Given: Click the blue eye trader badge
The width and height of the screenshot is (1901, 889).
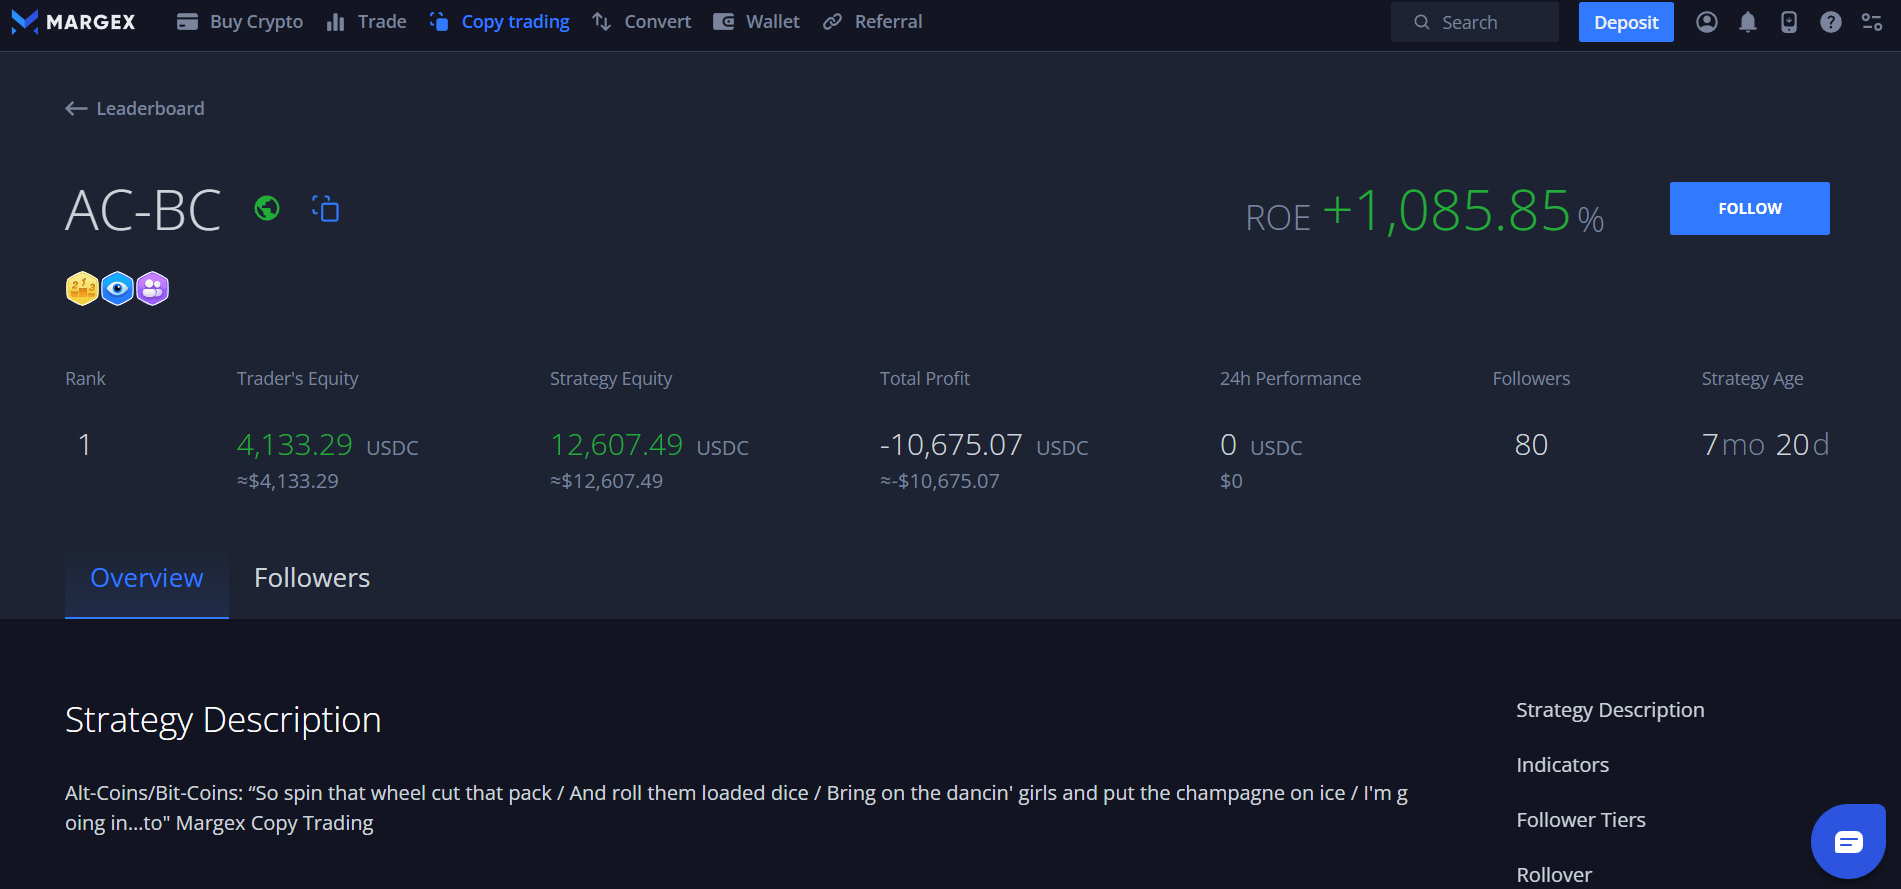Looking at the screenshot, I should click(118, 289).
